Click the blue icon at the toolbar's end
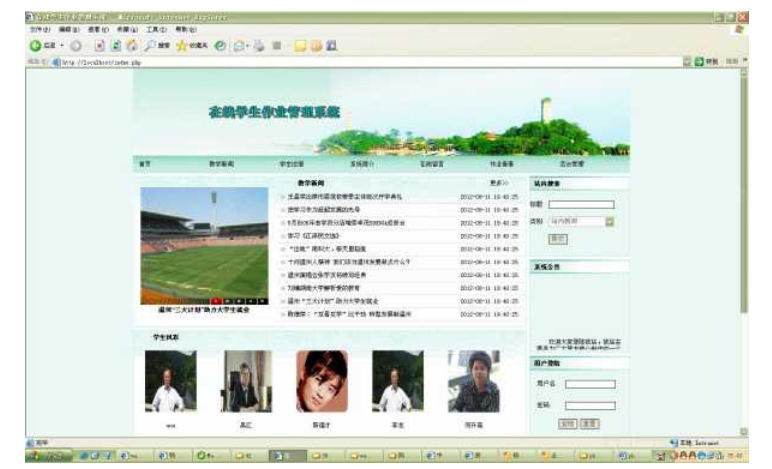This screenshot has height=469, width=772. (331, 46)
